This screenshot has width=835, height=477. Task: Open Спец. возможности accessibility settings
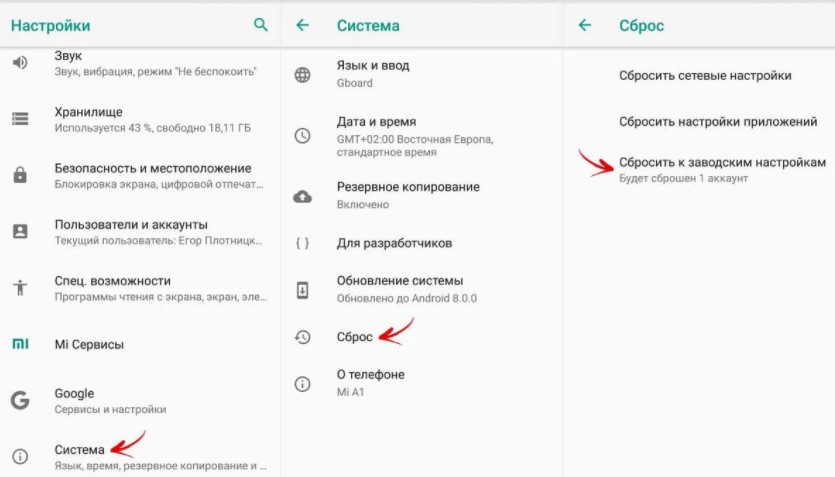pos(140,288)
